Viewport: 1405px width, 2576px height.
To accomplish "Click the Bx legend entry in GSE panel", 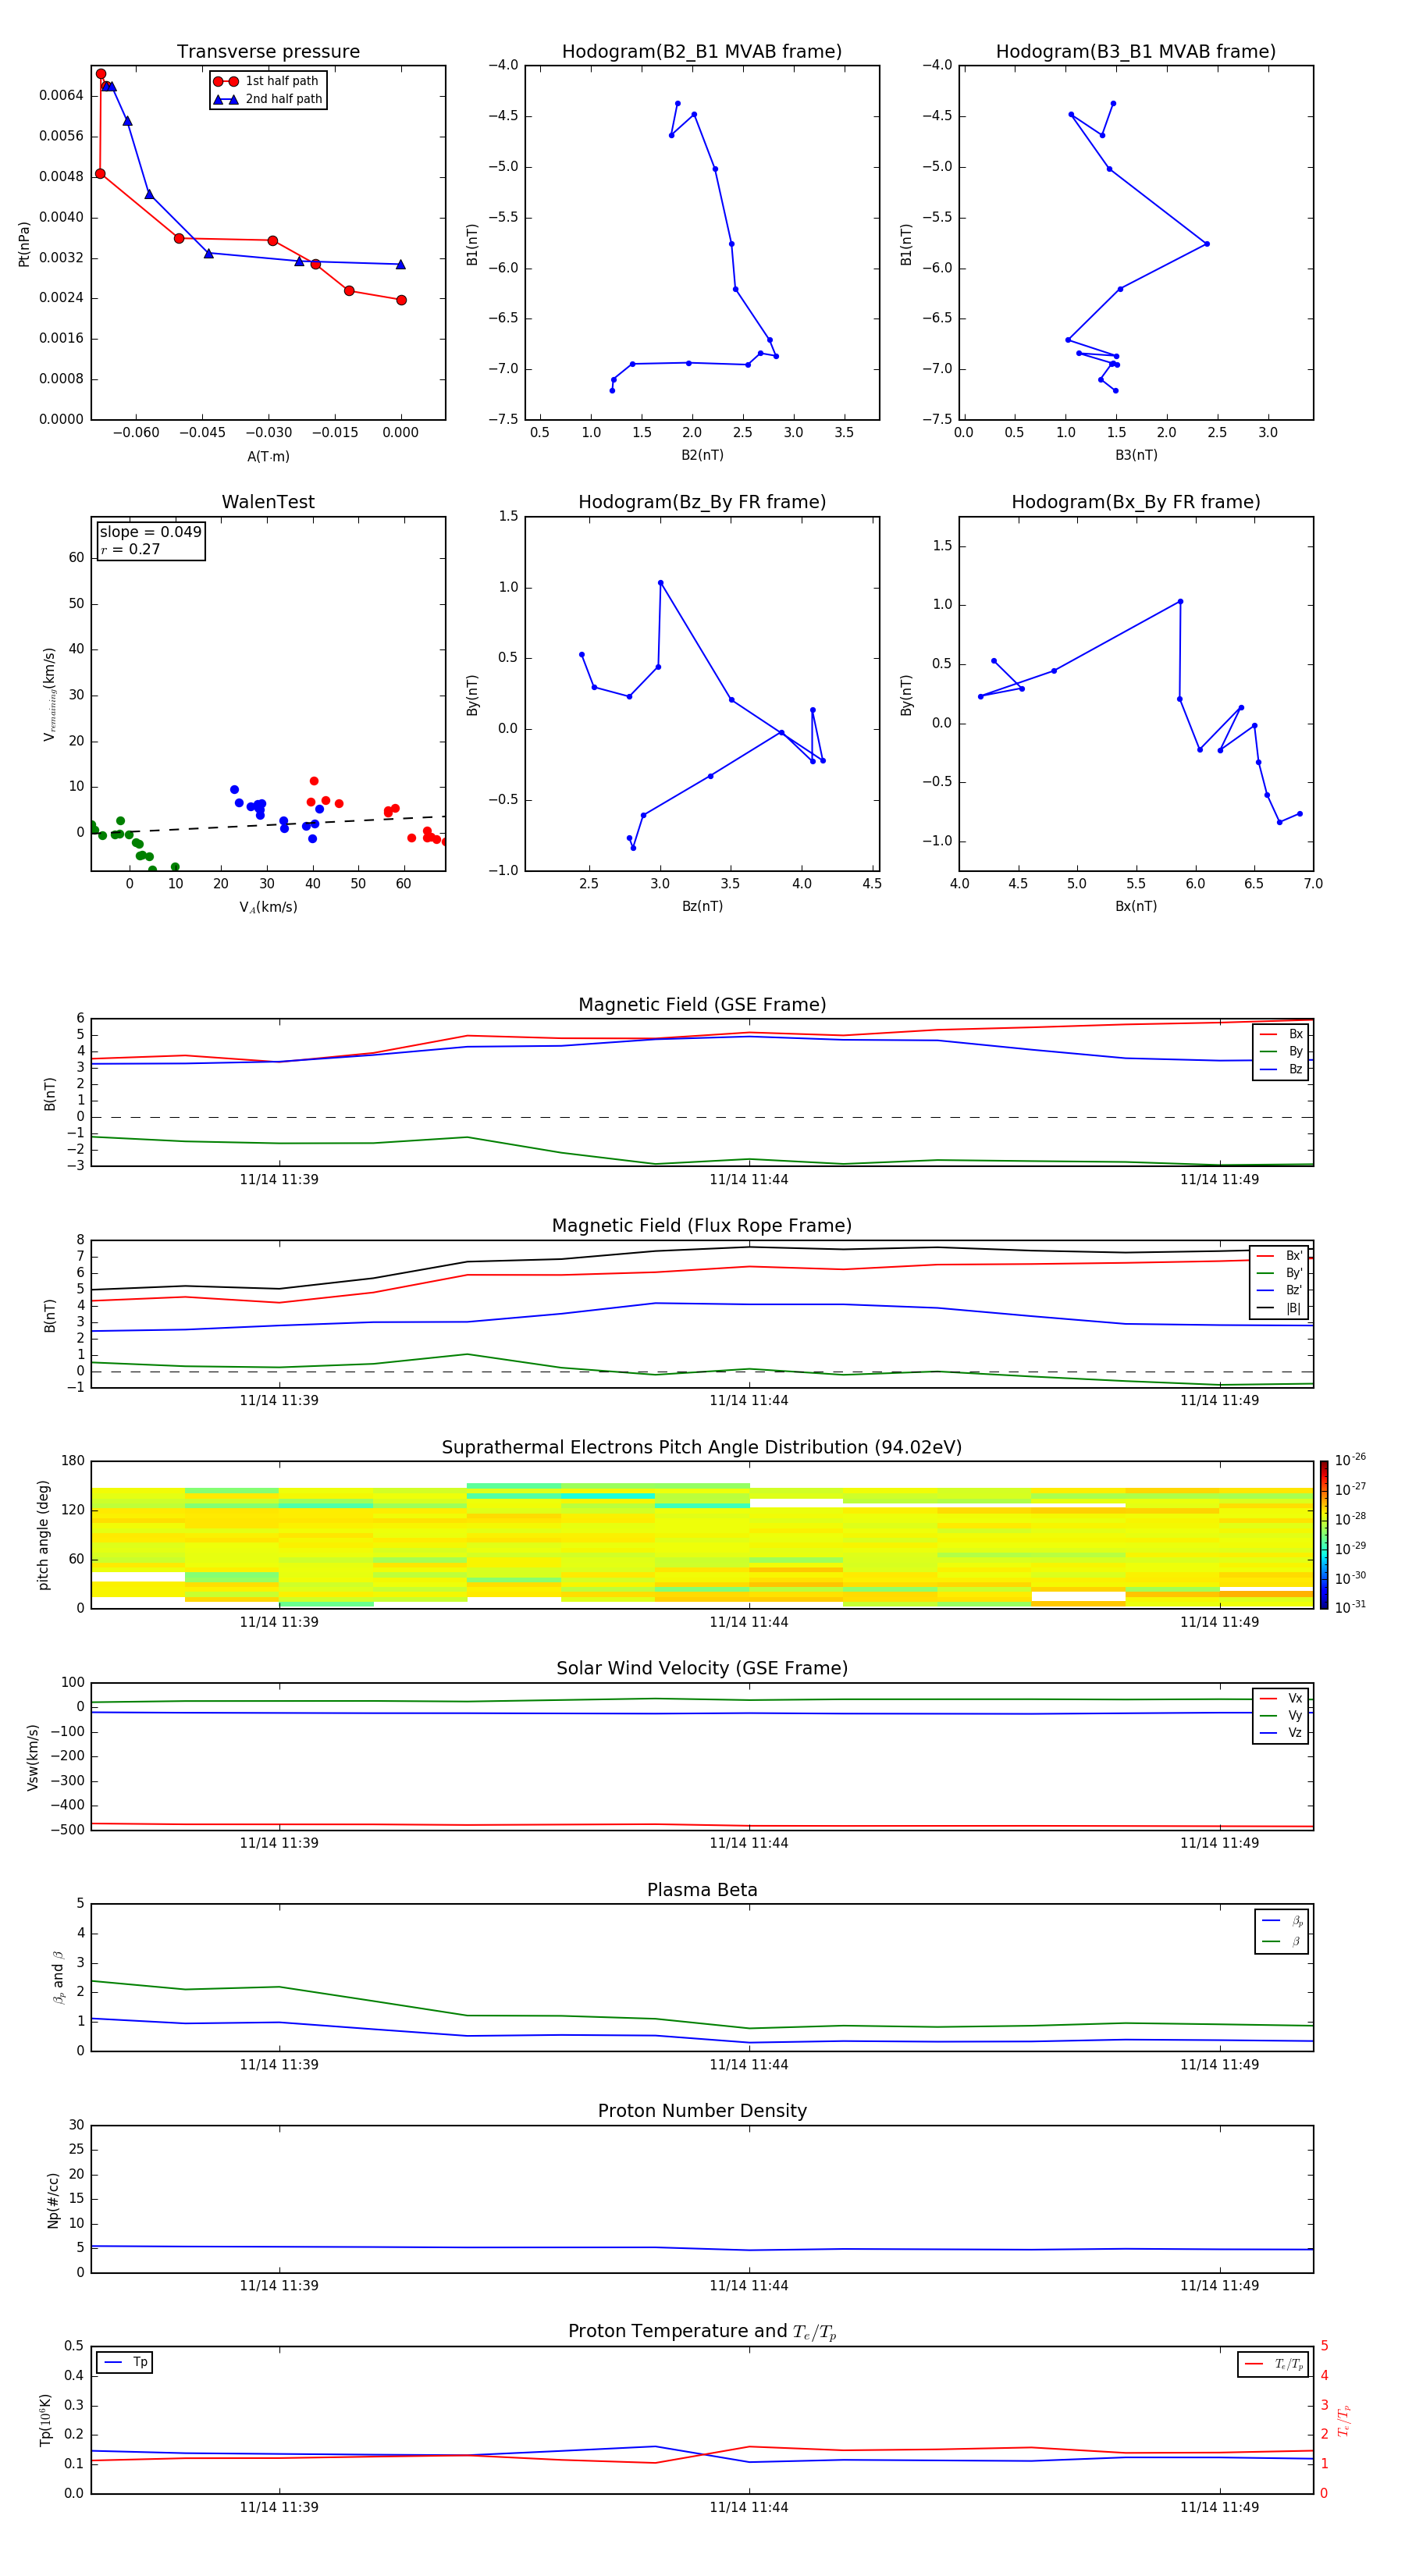I will click(x=1281, y=1034).
